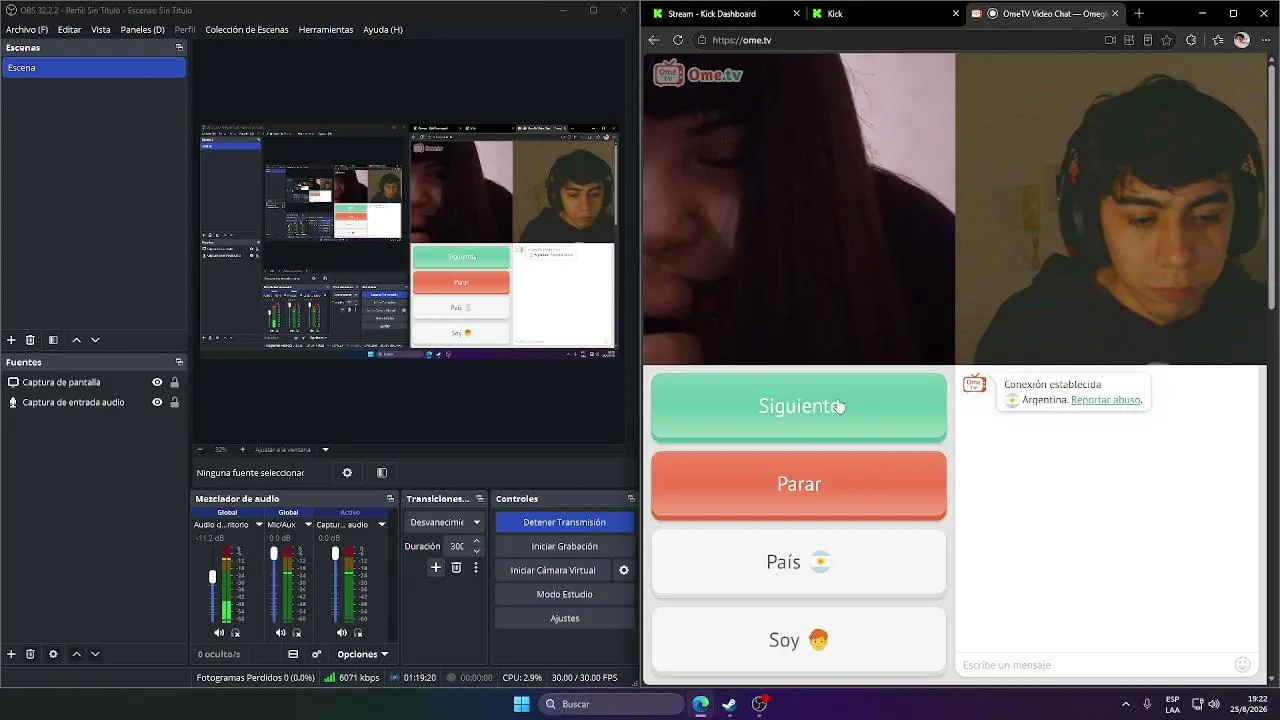
Task: Remove the transition using the Transiciones trash icon
Action: tap(456, 567)
